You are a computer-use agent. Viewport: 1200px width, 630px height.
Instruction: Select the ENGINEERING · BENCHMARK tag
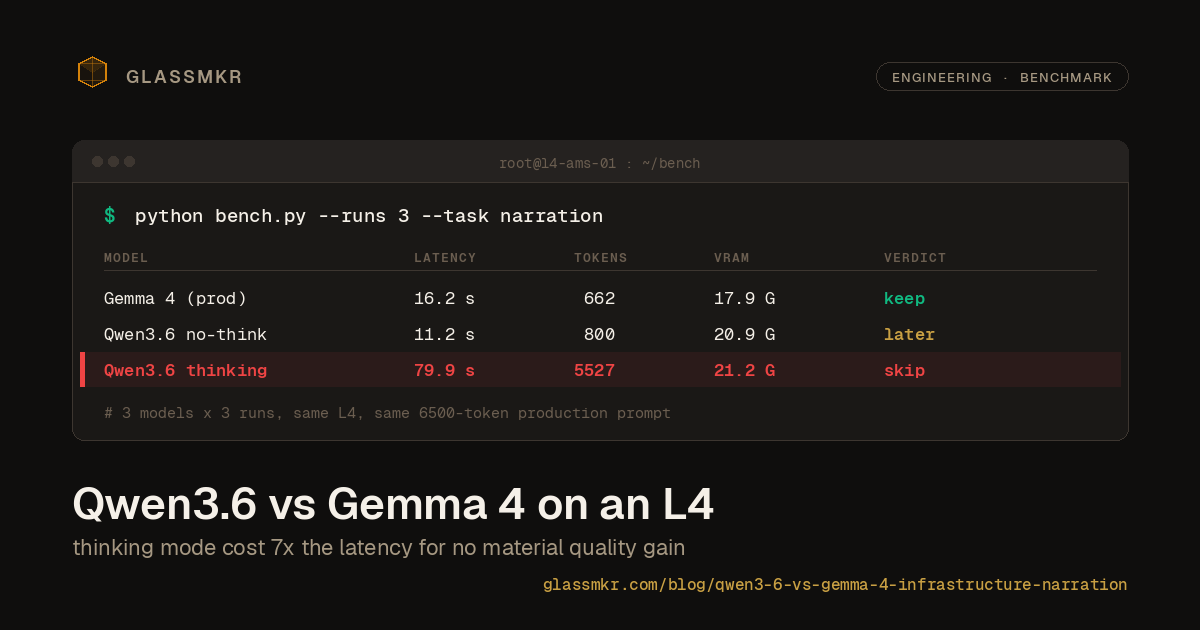(1002, 76)
